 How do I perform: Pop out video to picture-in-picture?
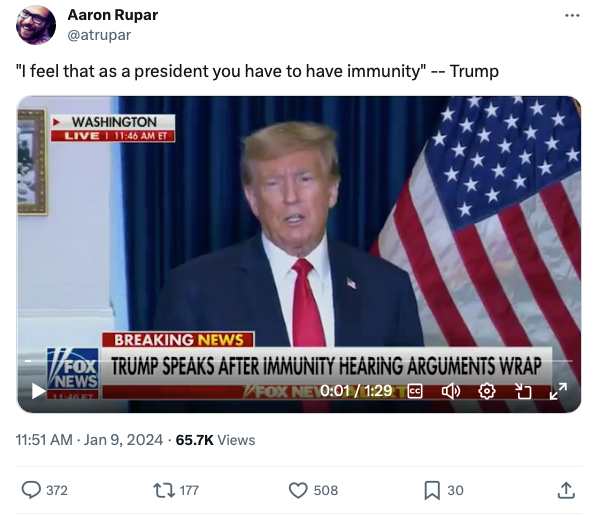tap(523, 391)
